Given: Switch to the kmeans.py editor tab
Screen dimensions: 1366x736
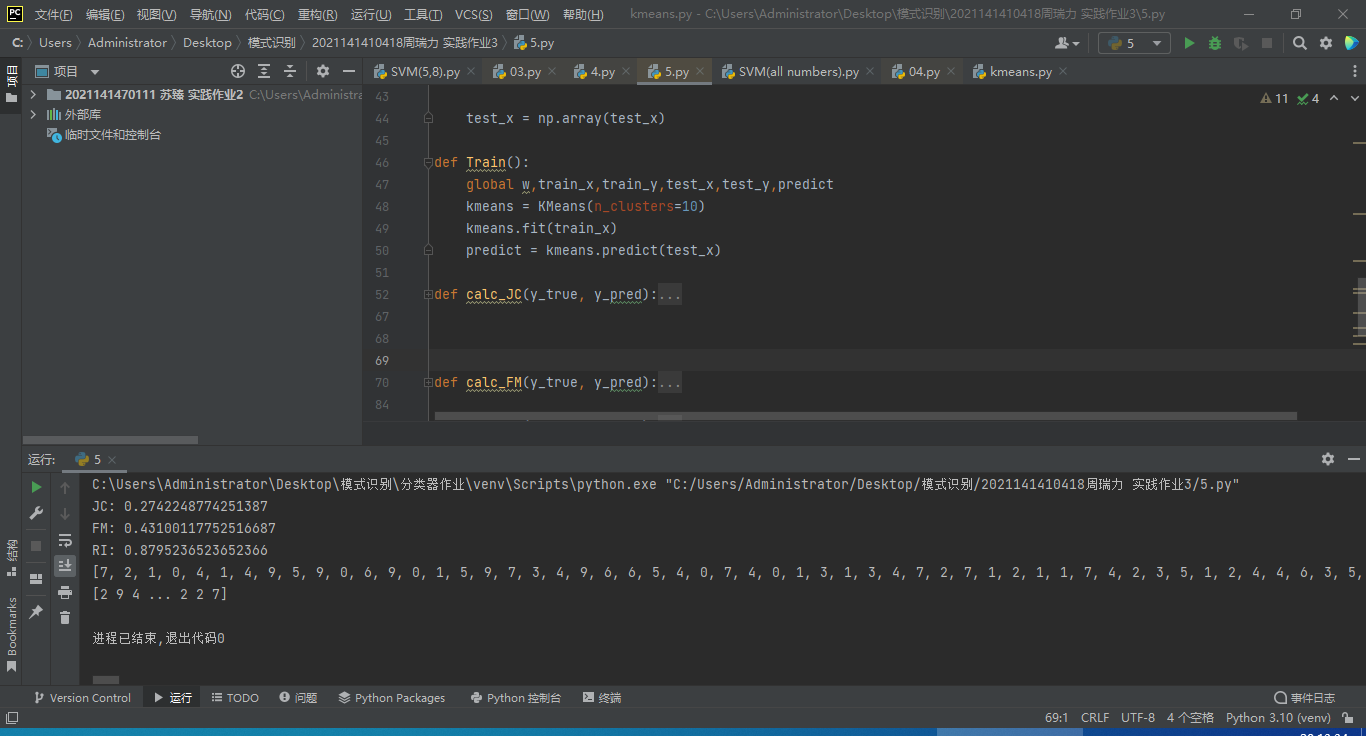Looking at the screenshot, I should (1020, 72).
